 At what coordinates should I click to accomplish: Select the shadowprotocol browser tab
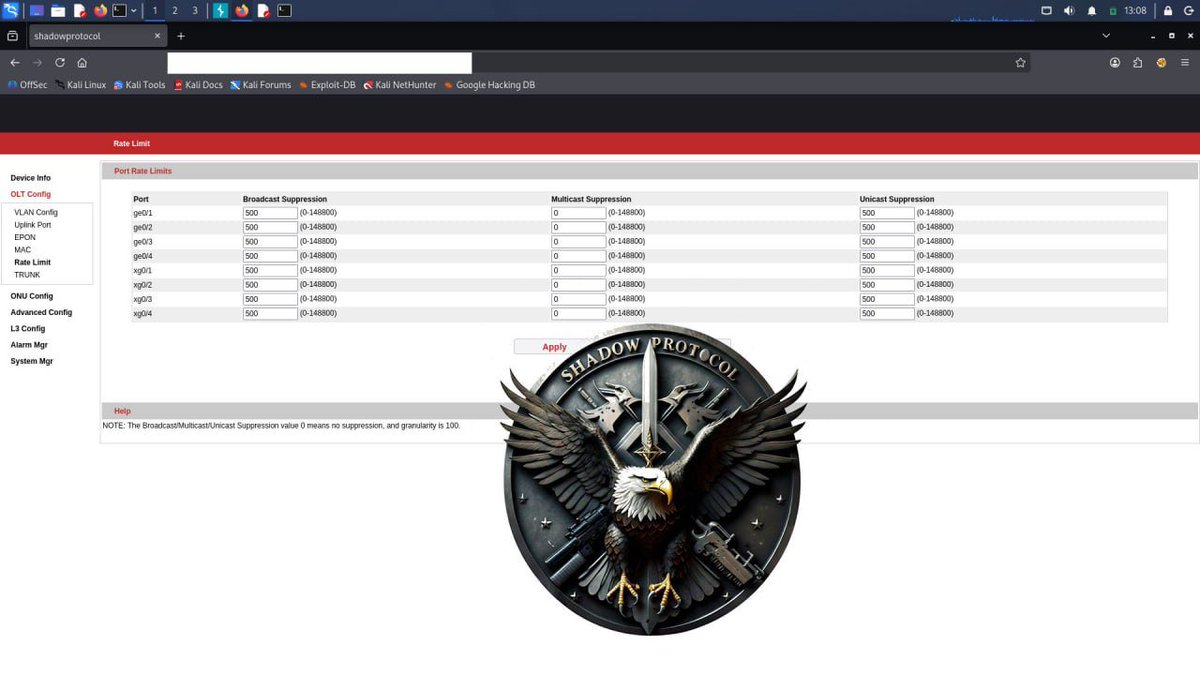97,36
